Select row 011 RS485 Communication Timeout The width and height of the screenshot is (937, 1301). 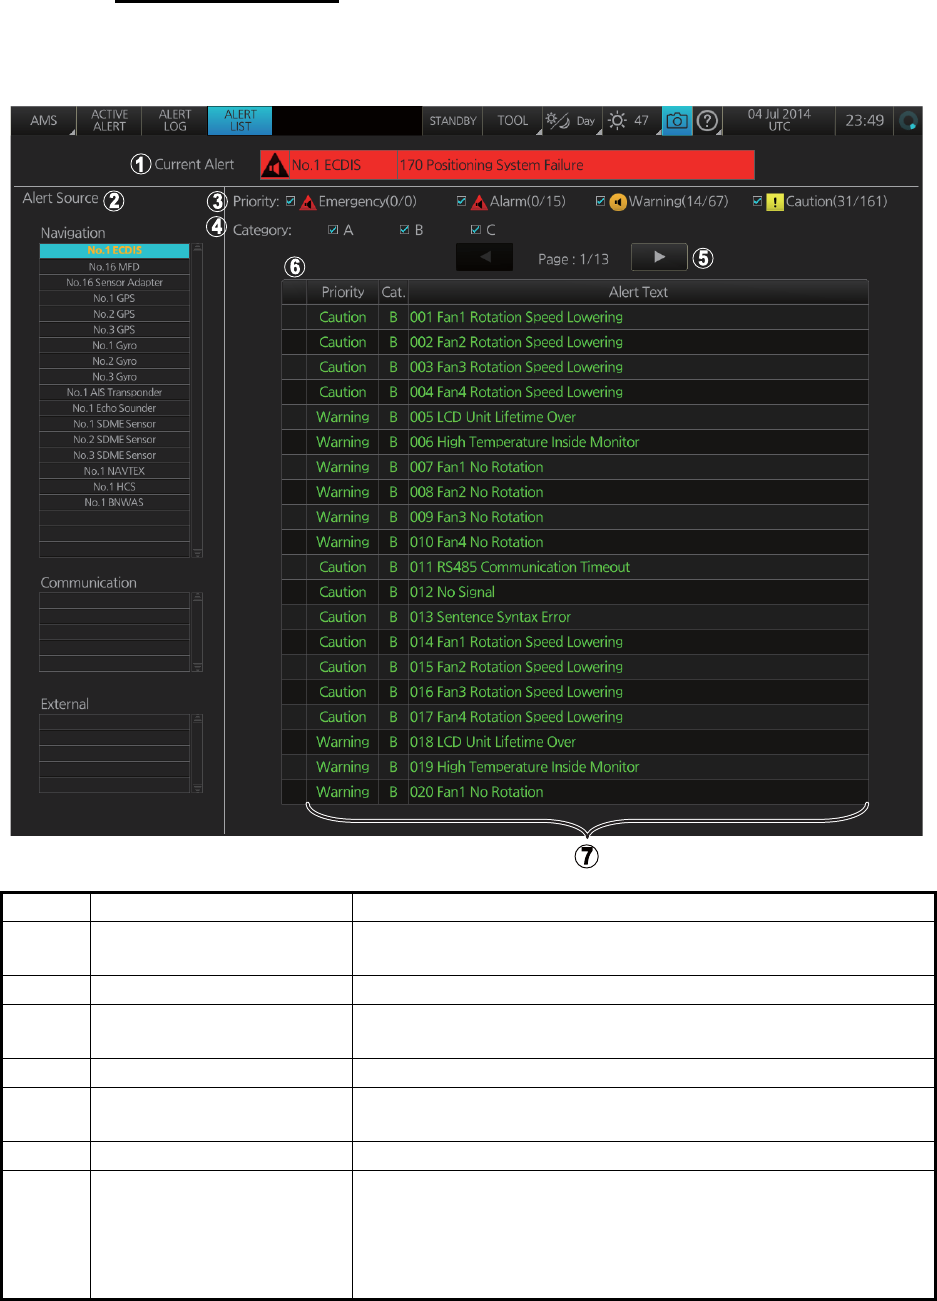click(575, 567)
